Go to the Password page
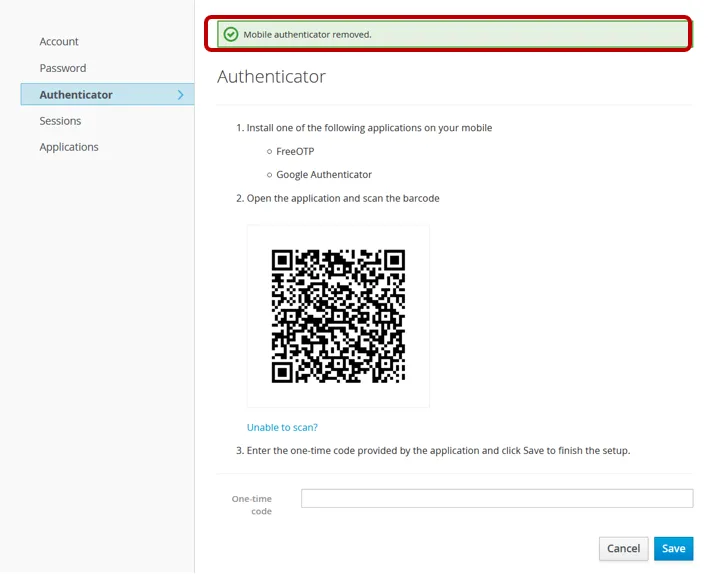 62,68
